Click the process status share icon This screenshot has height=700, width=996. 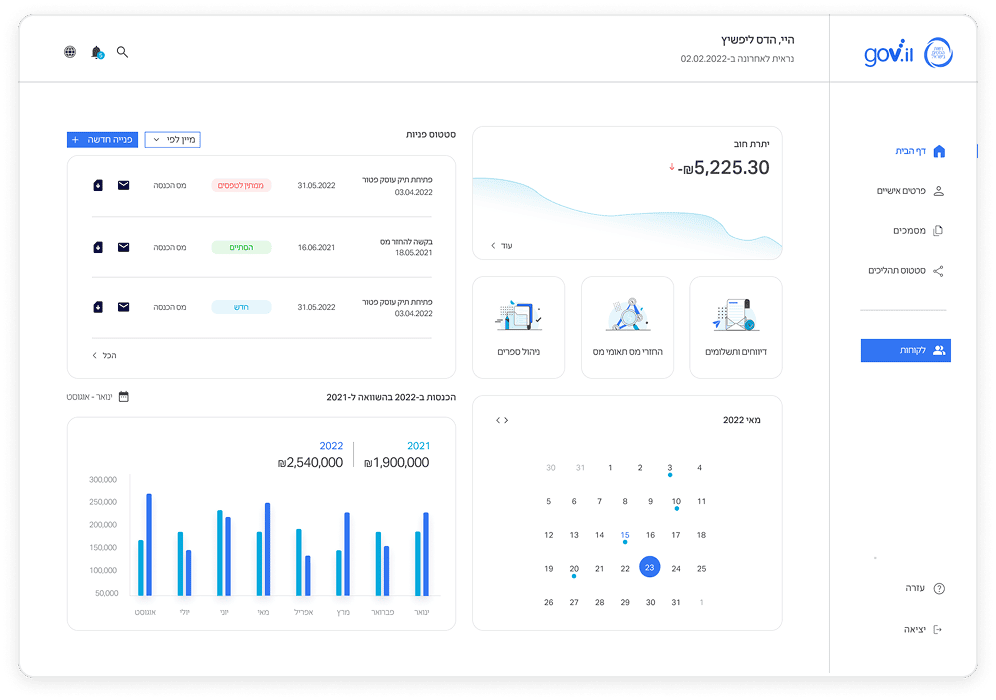[938, 271]
